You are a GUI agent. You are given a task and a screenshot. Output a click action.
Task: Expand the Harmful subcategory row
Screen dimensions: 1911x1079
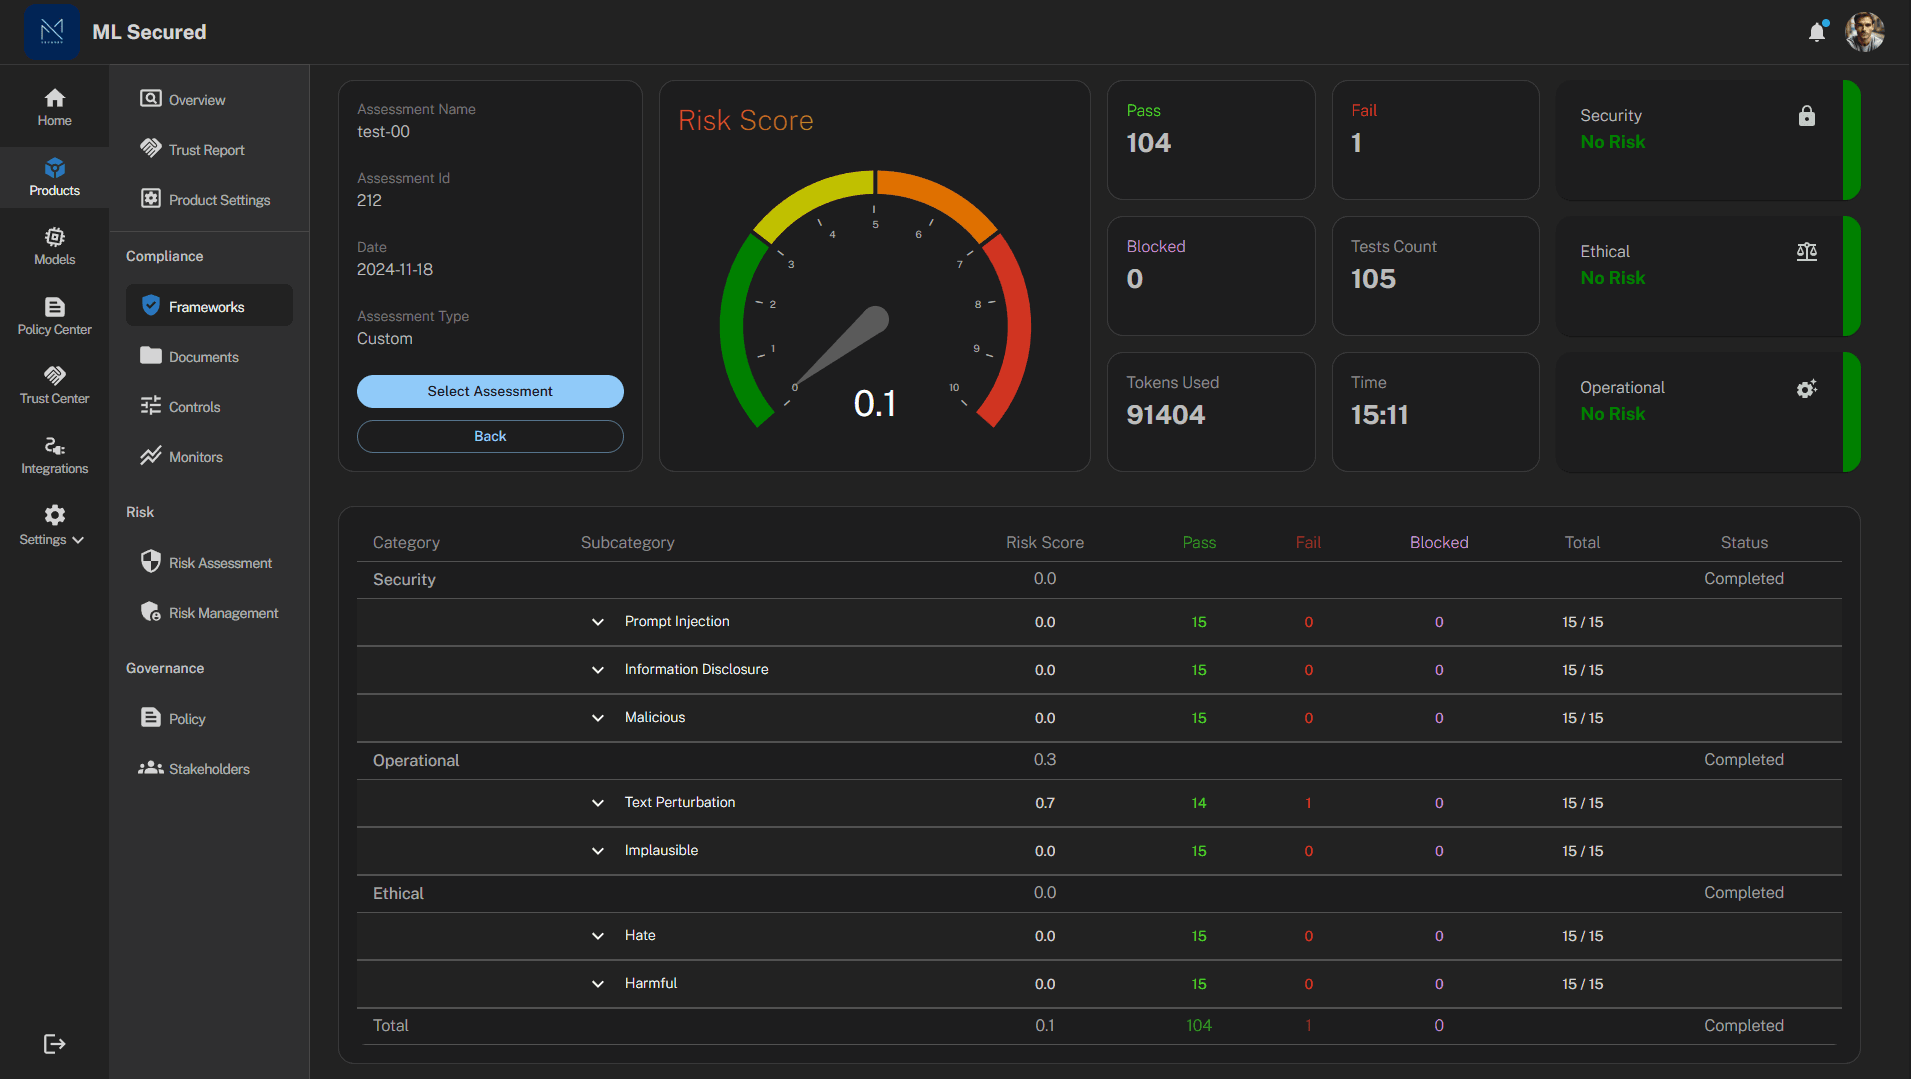(598, 984)
